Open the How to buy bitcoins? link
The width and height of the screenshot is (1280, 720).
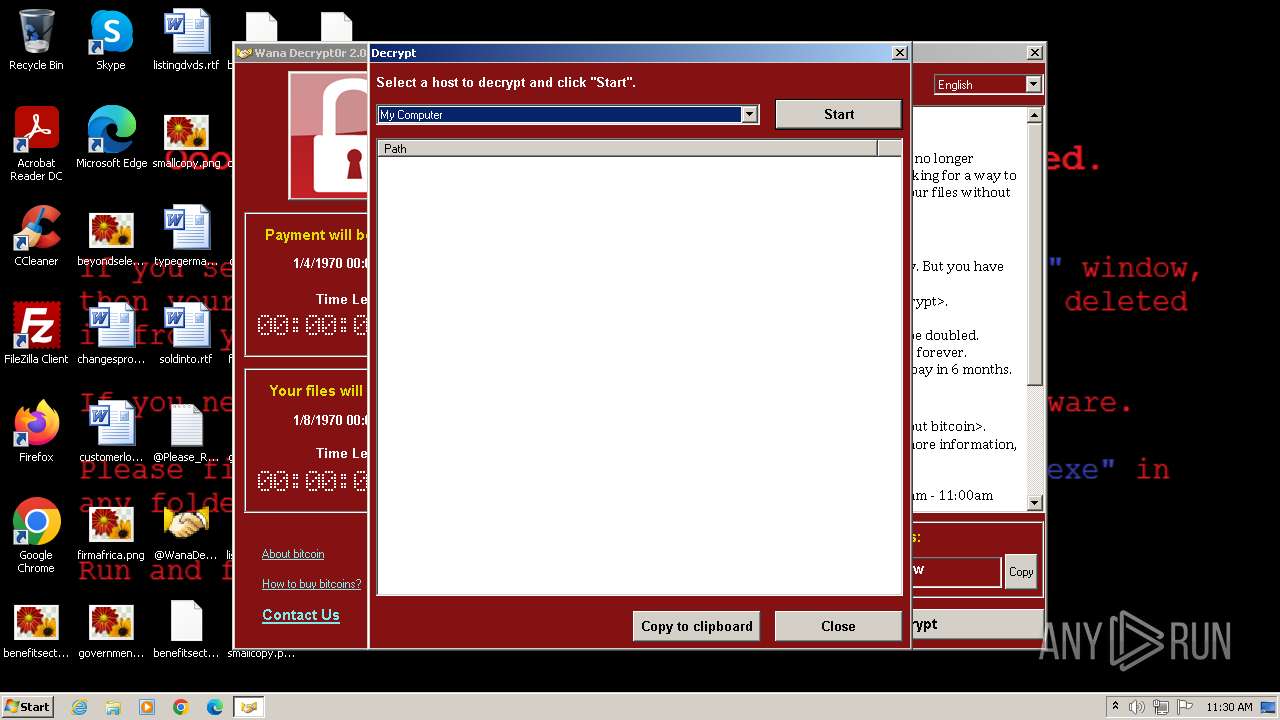(x=312, y=584)
